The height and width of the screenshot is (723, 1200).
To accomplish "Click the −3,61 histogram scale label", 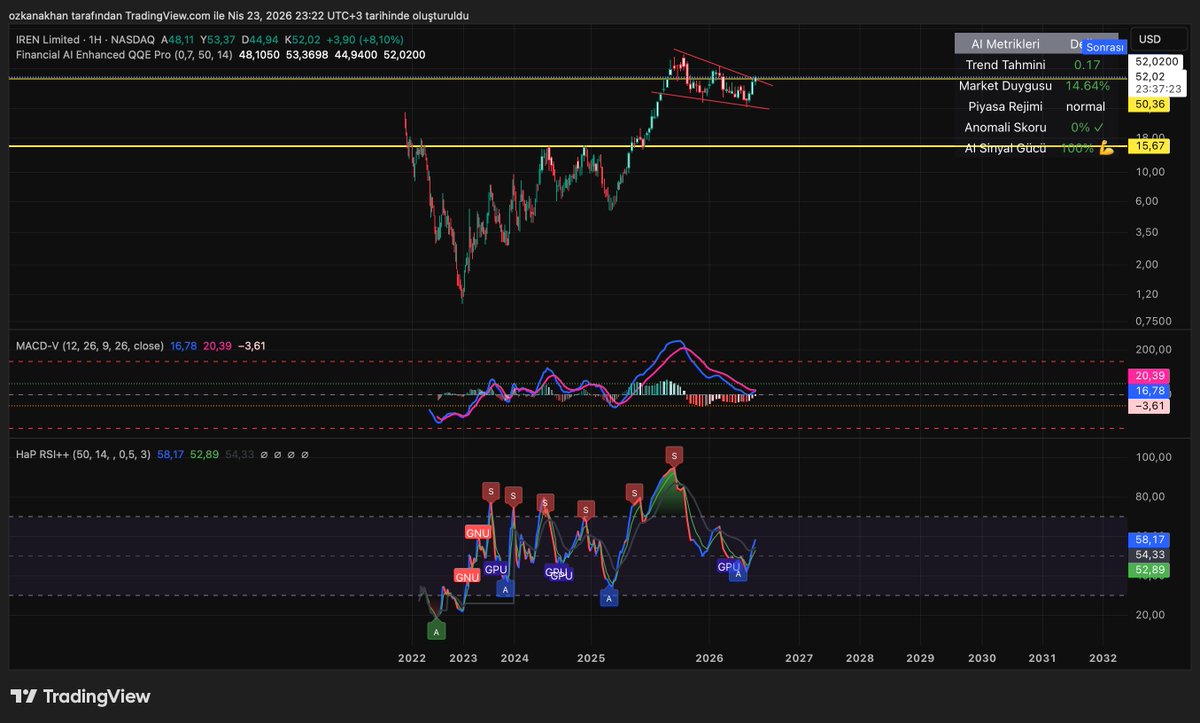I will point(1148,406).
